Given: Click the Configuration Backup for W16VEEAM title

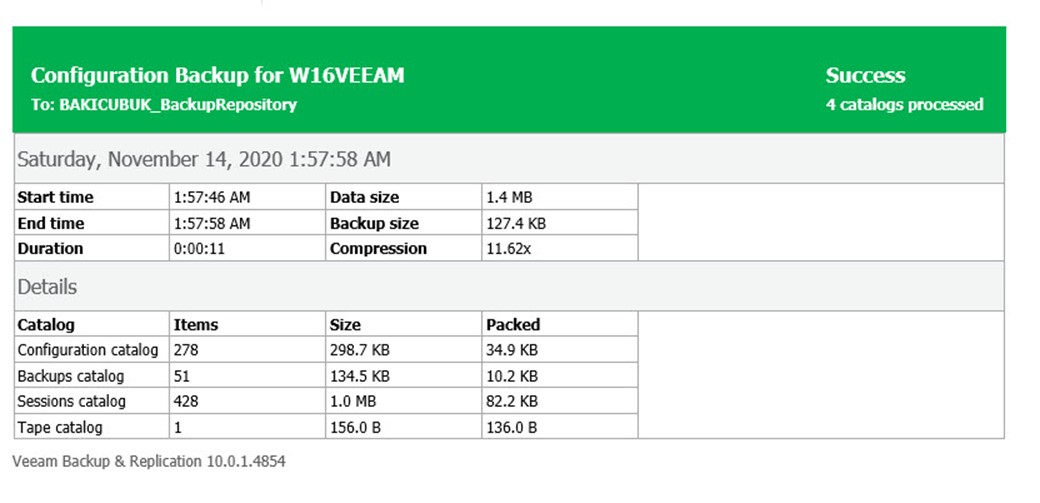Looking at the screenshot, I should (x=218, y=76).
